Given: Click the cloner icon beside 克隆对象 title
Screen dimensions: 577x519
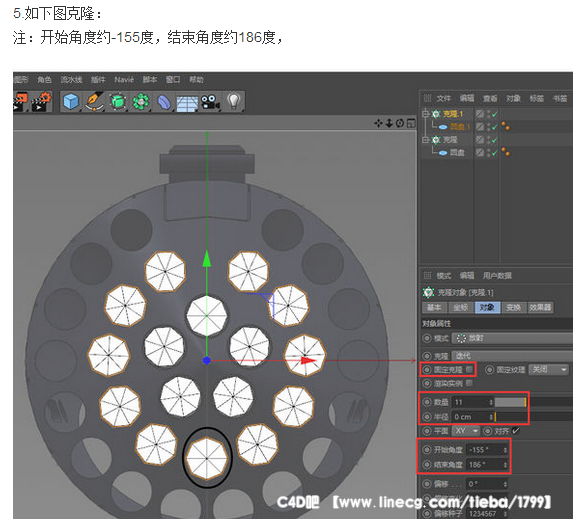Looking at the screenshot, I should click(428, 293).
